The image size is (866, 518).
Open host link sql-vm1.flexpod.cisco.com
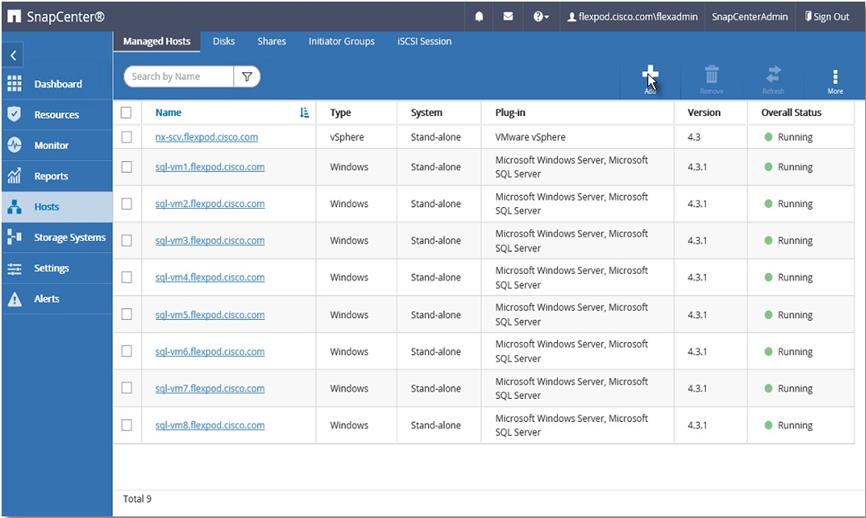(x=210, y=167)
